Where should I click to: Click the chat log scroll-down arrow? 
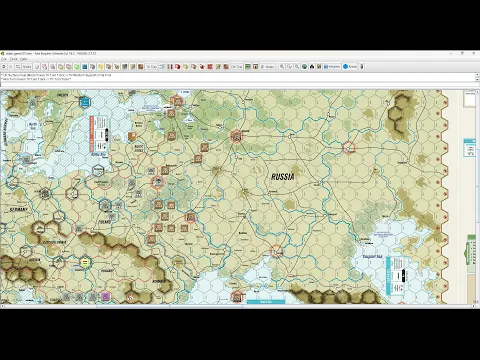[477, 80]
